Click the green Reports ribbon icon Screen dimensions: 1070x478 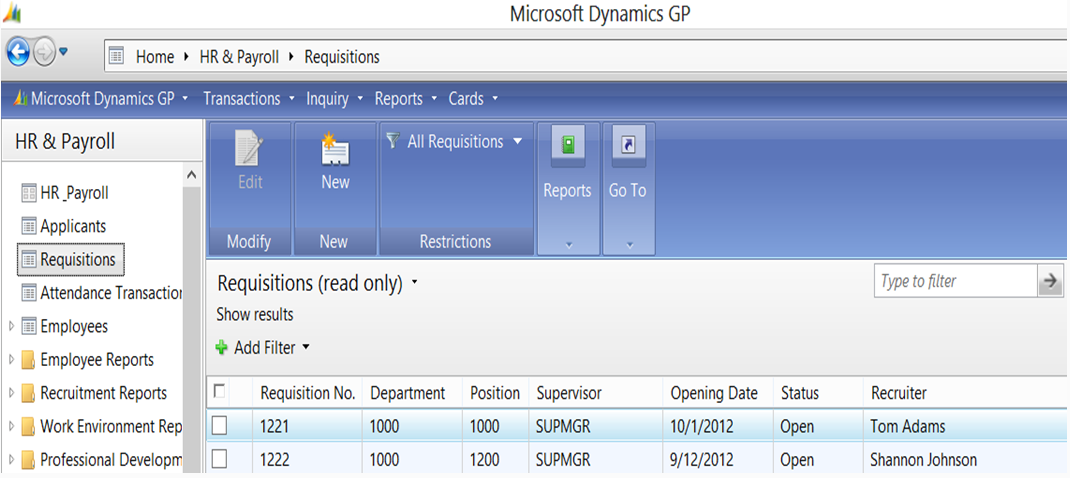568,145
